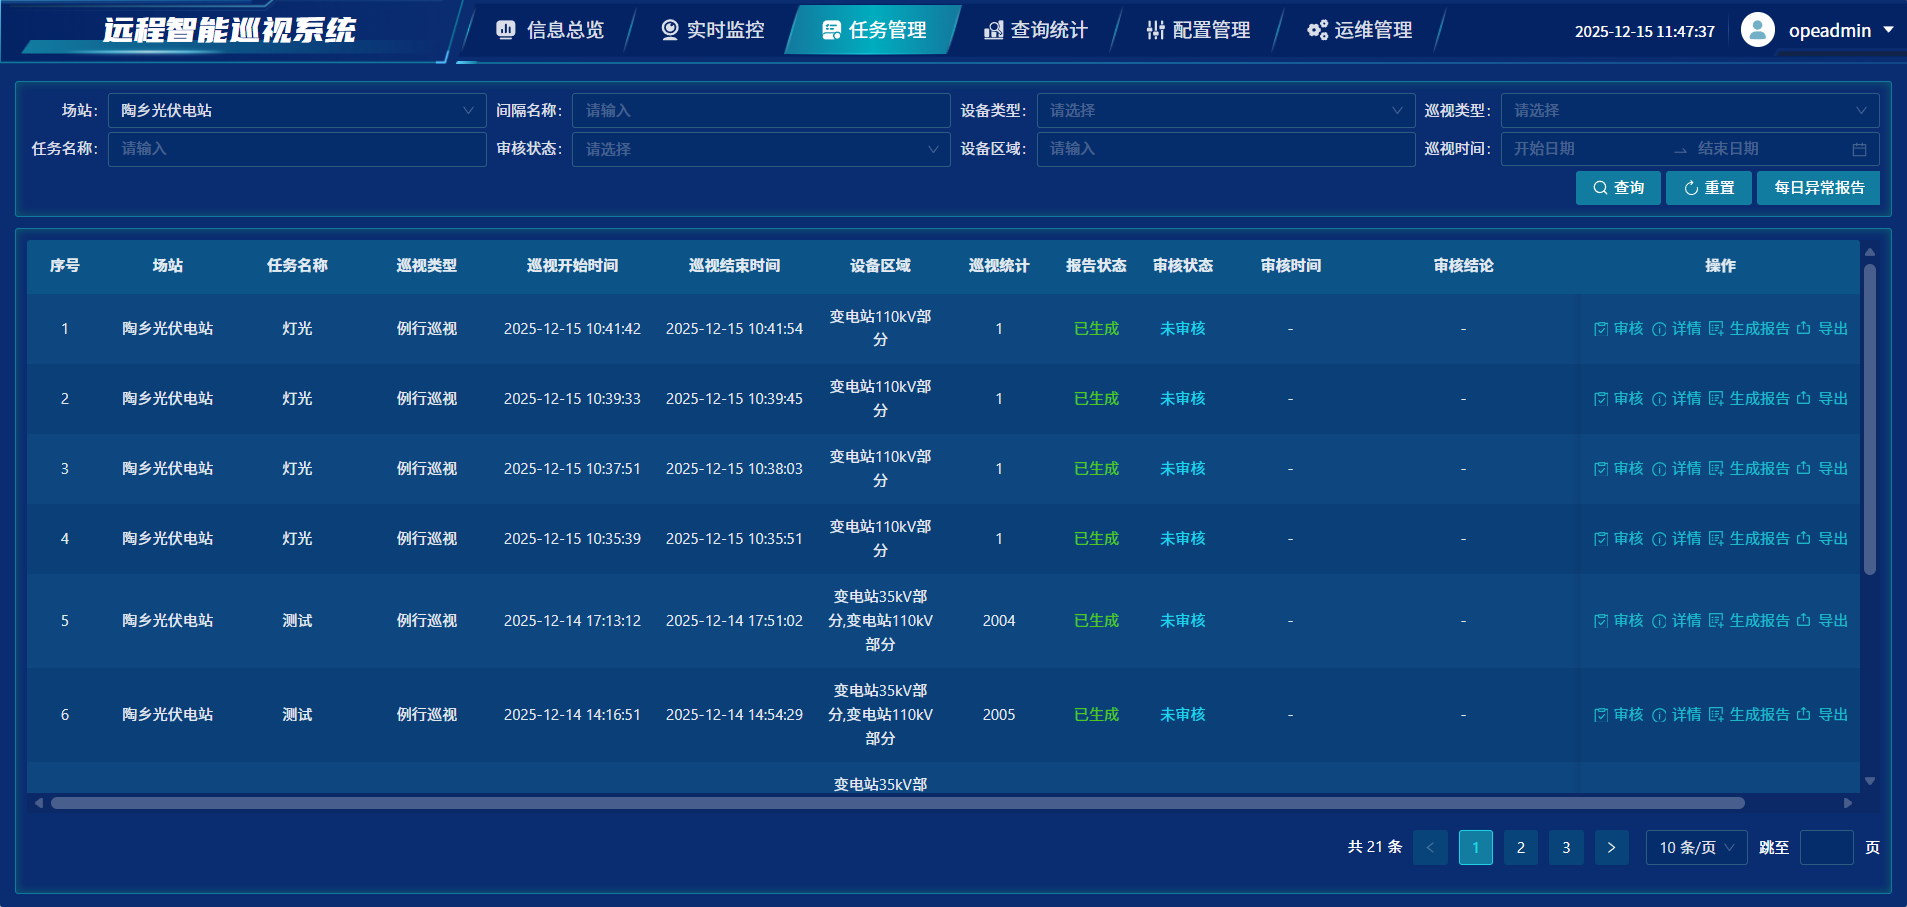Click the calendar icon in 巡视时间

tap(1859, 149)
